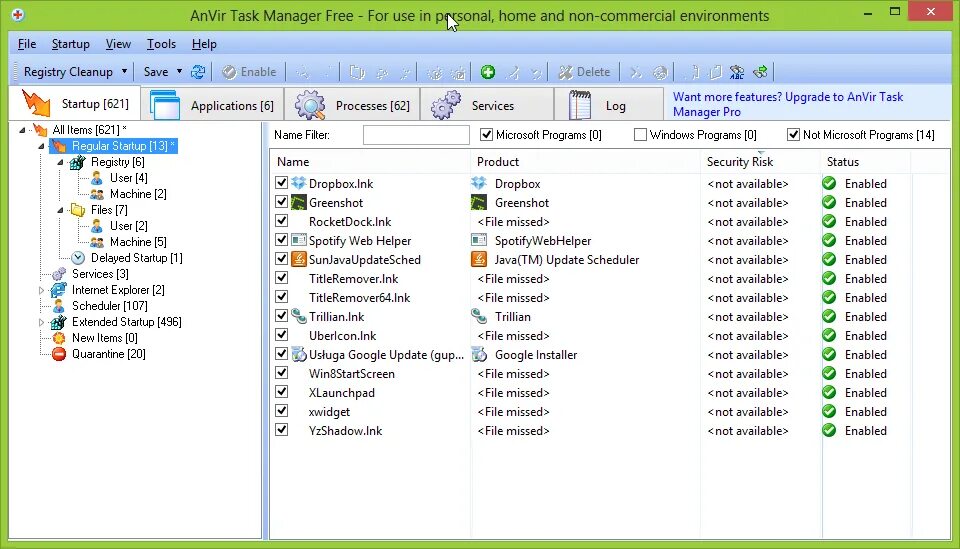
Task: Click the Dropbox icon beside Dropbox.lnk
Action: point(298,183)
